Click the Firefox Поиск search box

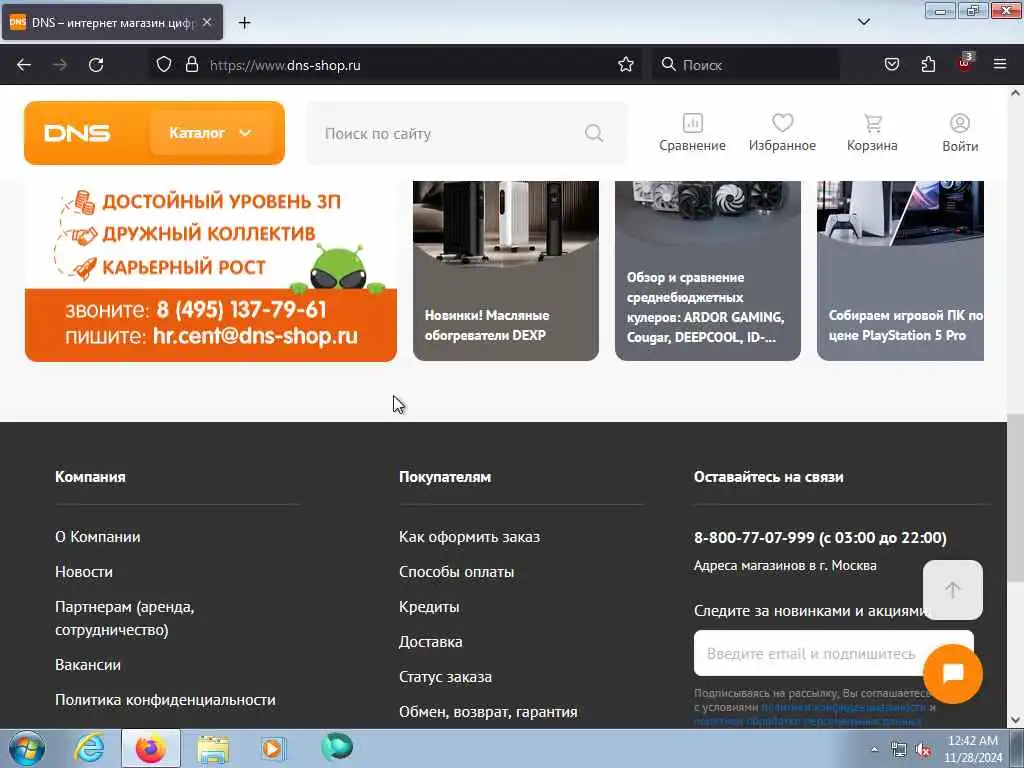(x=746, y=65)
